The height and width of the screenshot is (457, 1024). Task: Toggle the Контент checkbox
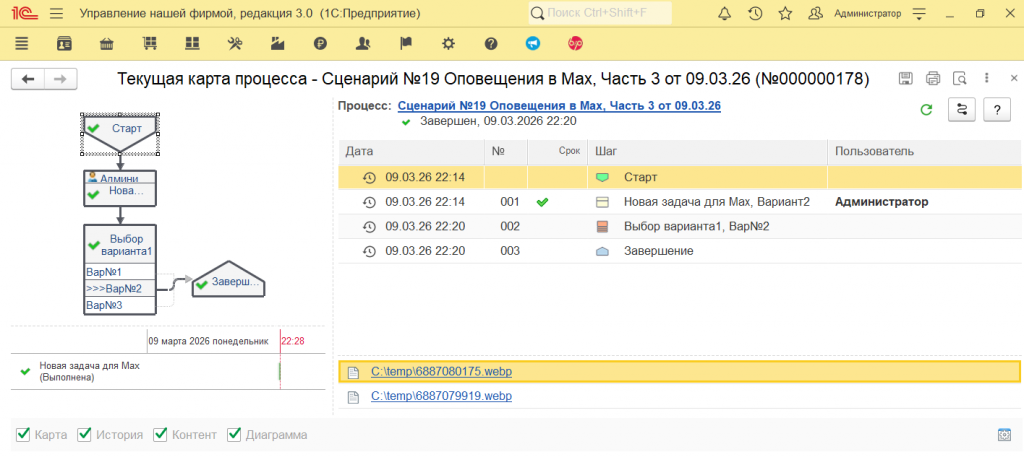click(160, 434)
